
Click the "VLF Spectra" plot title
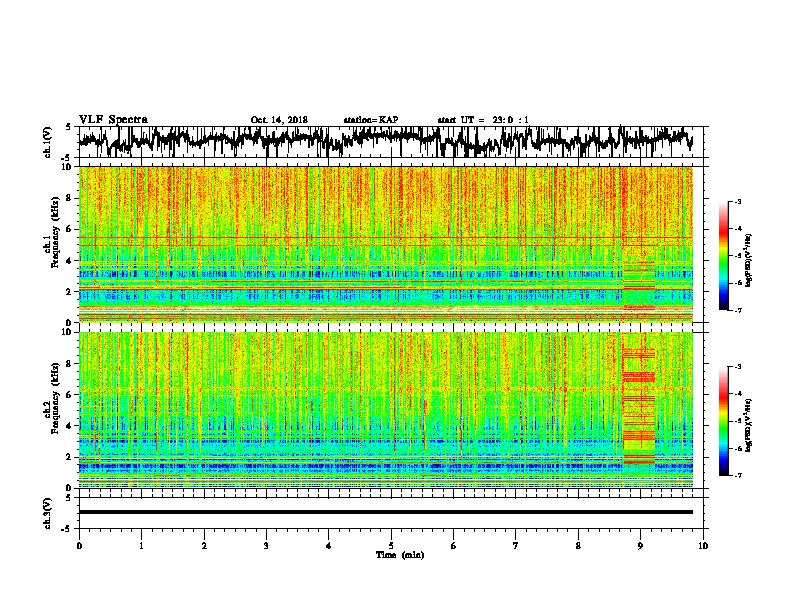click(x=113, y=120)
